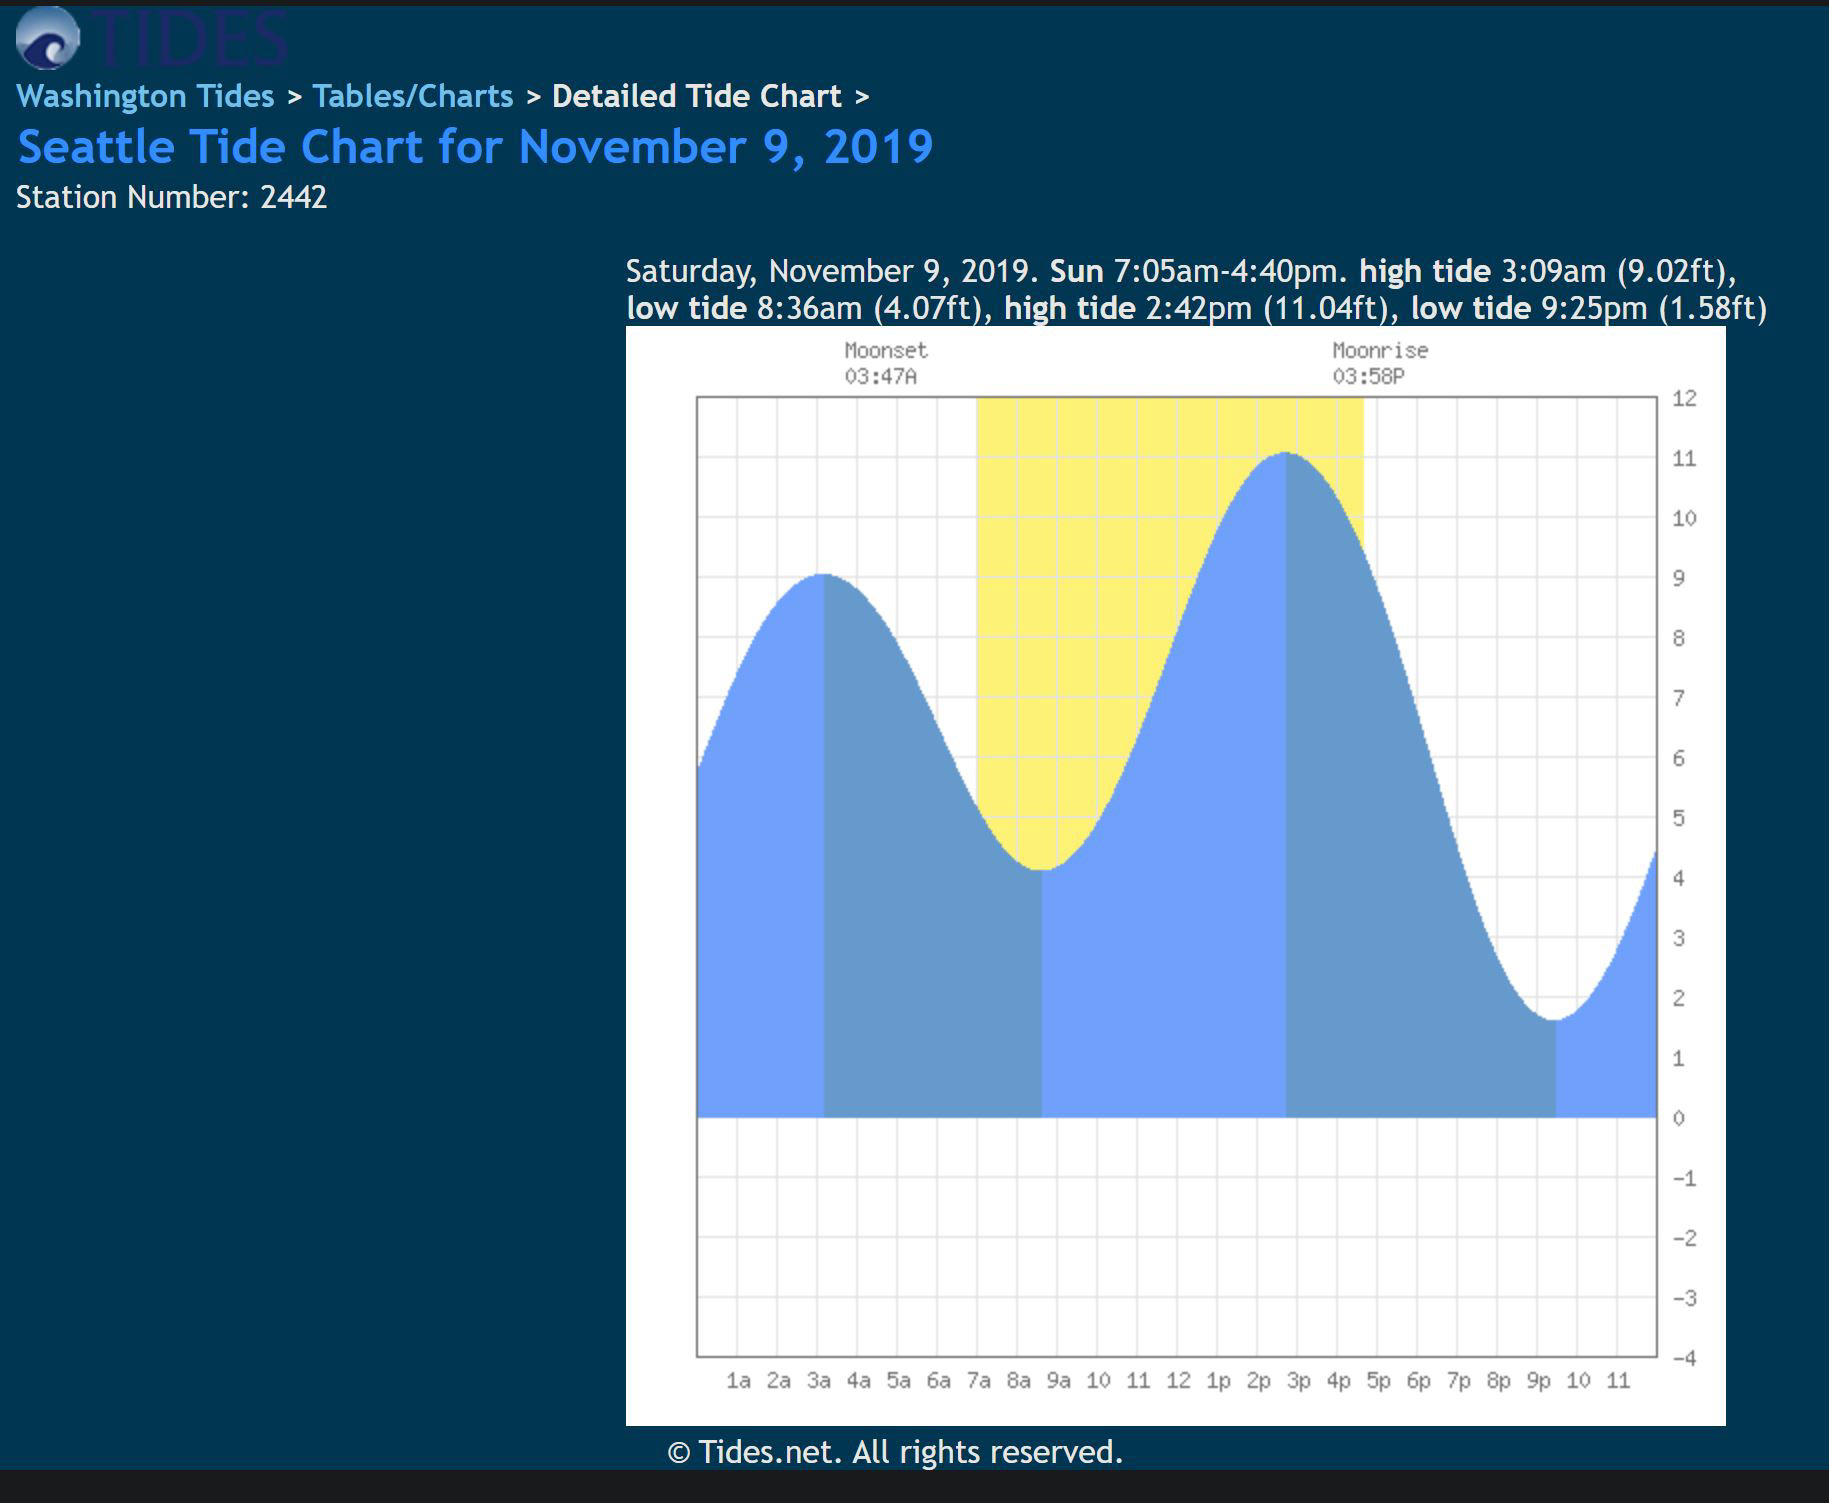Click the Moonrise 03:58P label
The image size is (1829, 1503).
tap(1380, 363)
